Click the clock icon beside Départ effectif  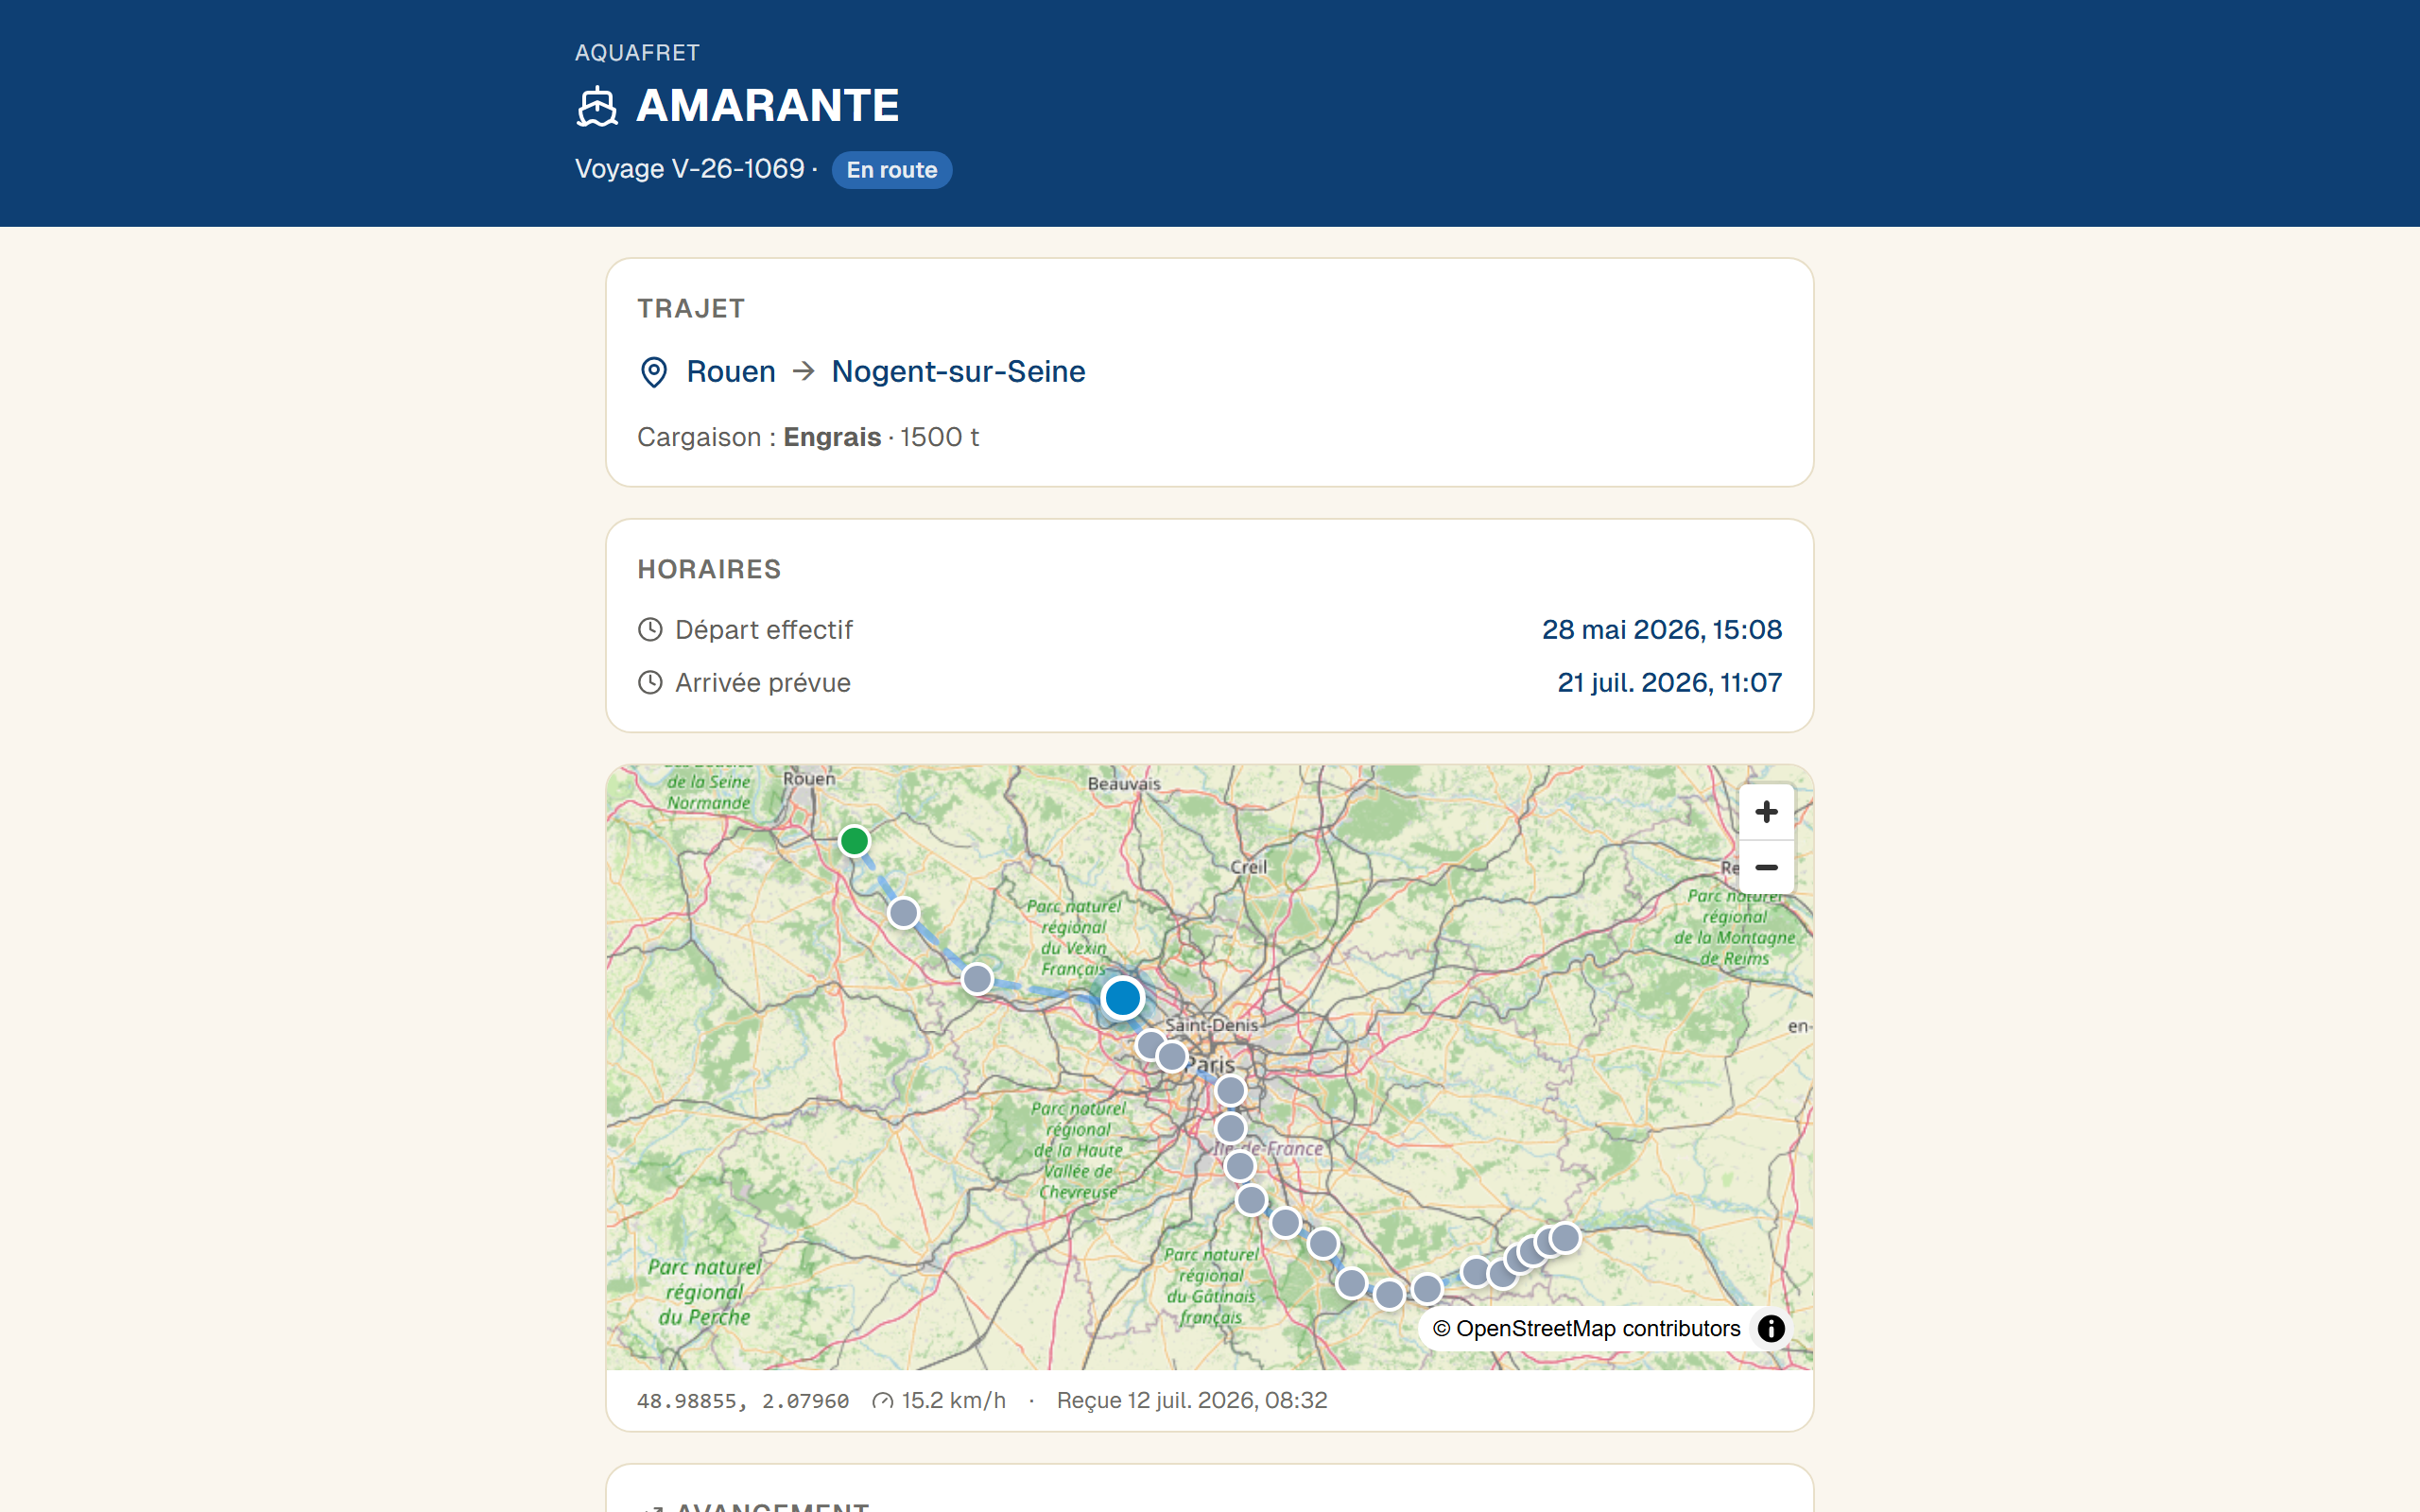tap(650, 629)
